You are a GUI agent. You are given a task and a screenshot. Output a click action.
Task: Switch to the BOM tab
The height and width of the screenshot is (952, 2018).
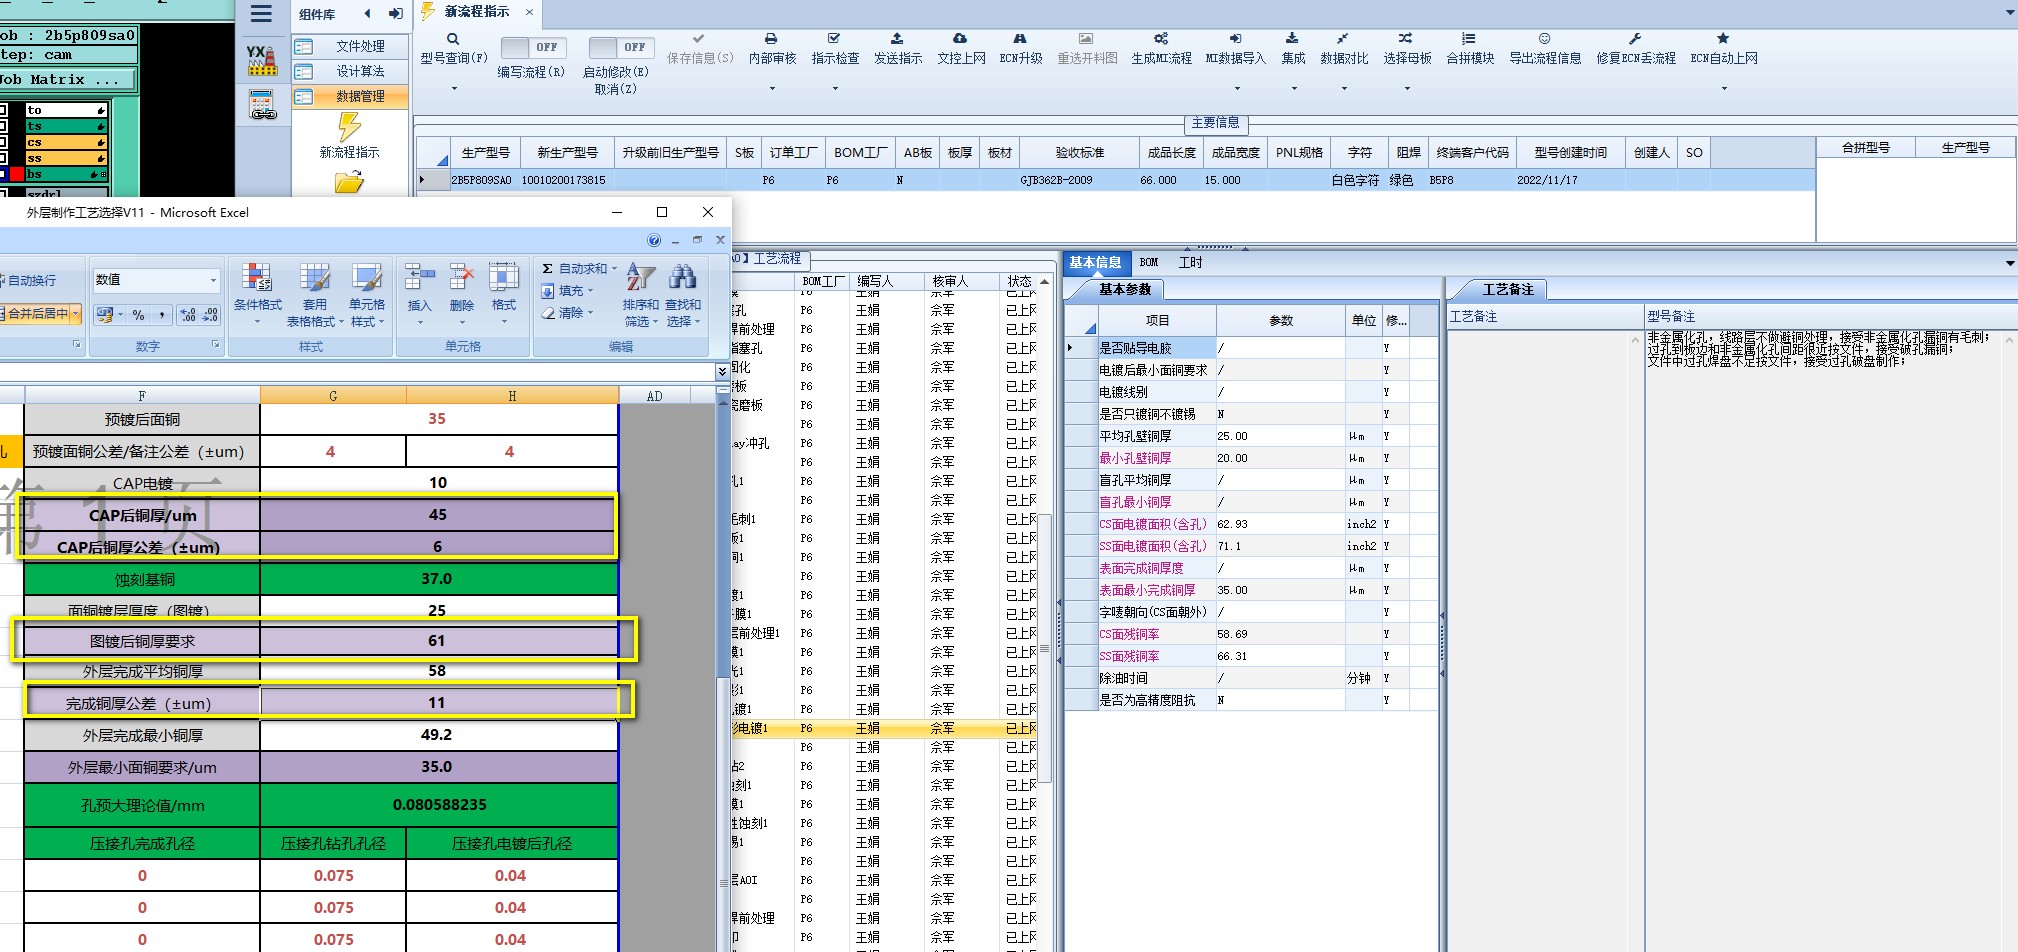click(x=1149, y=262)
